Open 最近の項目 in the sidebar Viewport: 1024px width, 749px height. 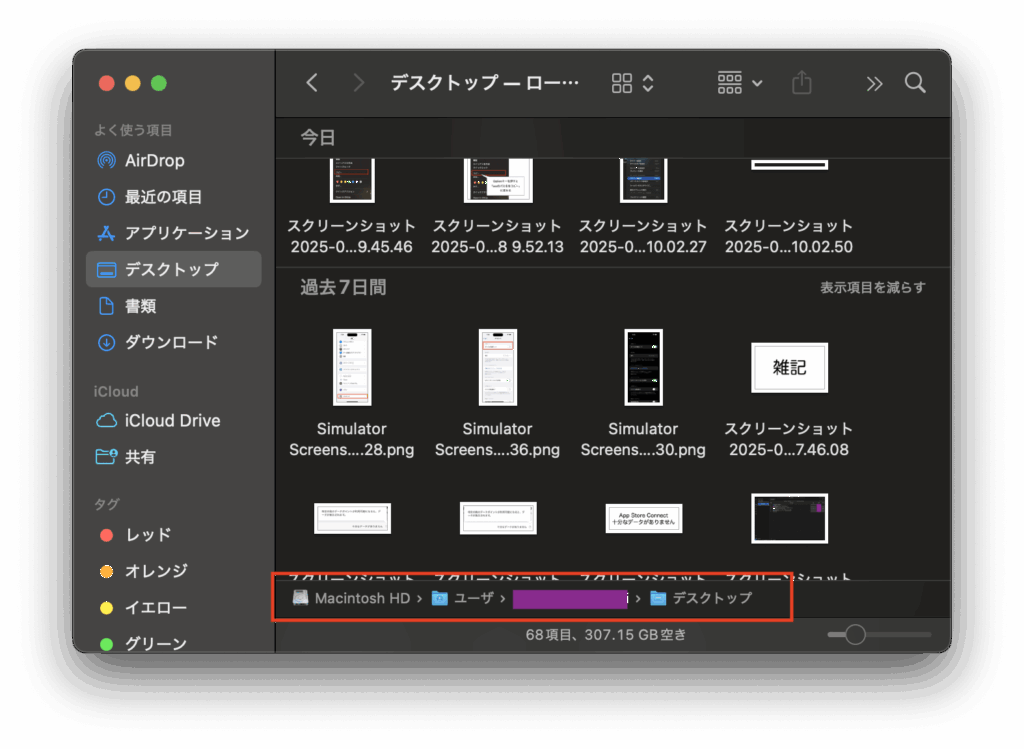point(173,197)
